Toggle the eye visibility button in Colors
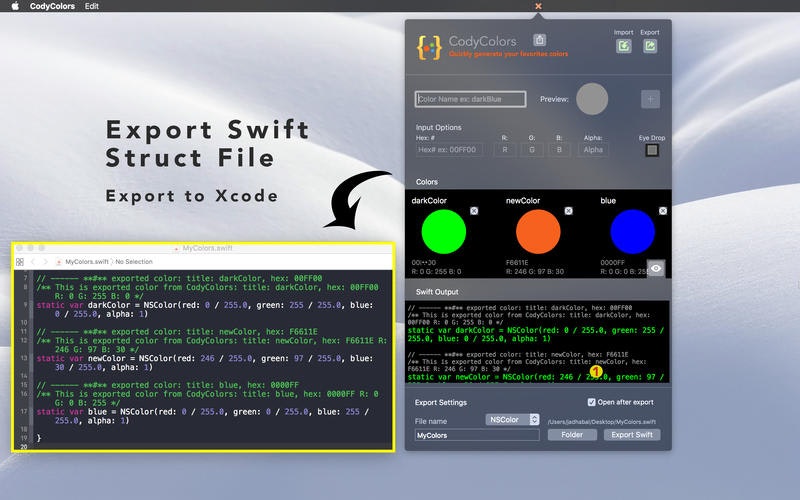Image resolution: width=800 pixels, height=500 pixels. (x=656, y=268)
